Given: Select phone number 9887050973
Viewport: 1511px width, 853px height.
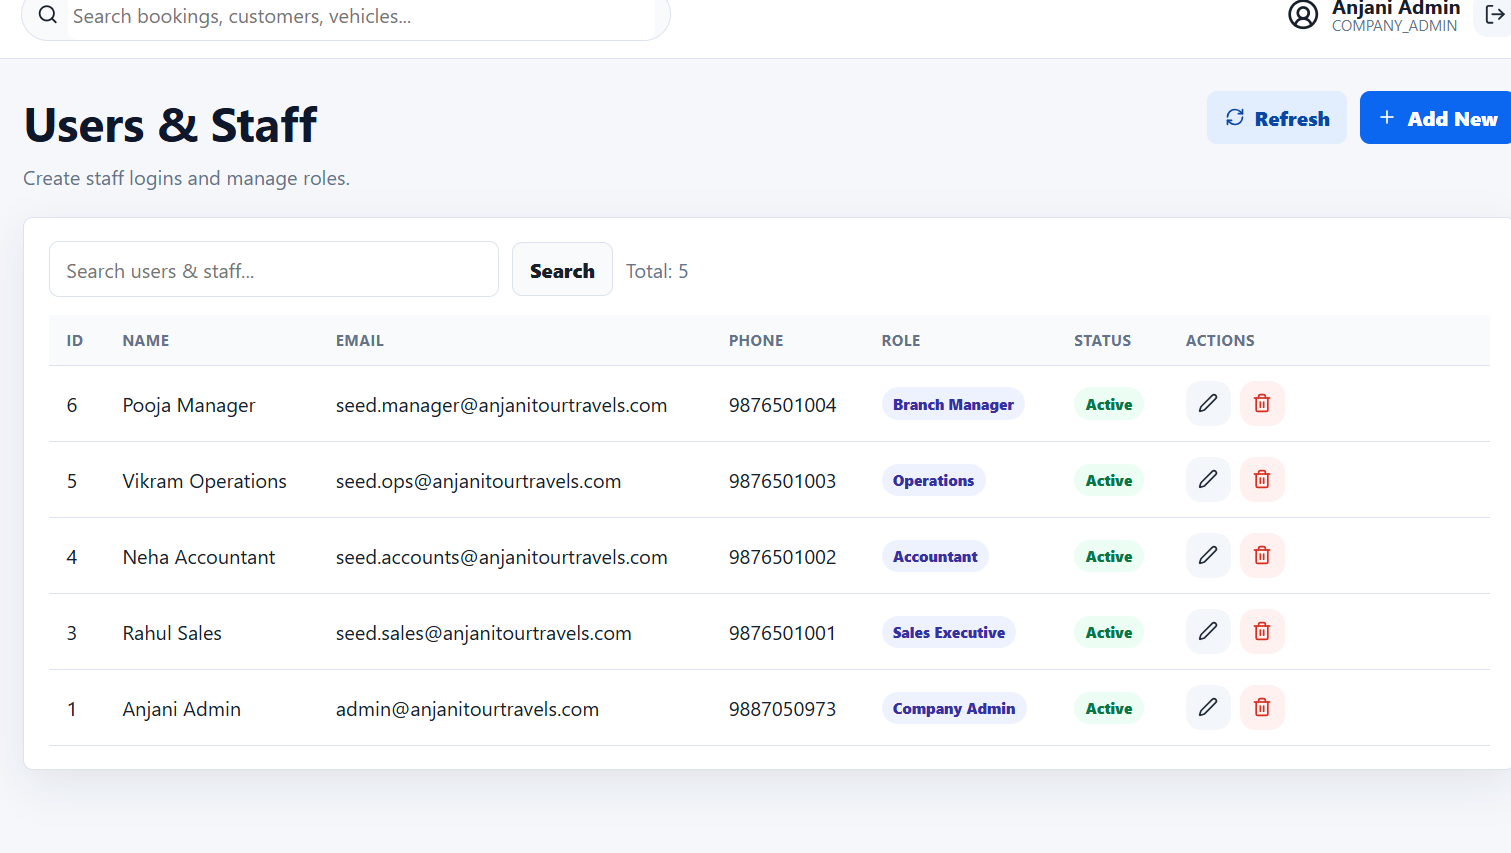Looking at the screenshot, I should 782,709.
